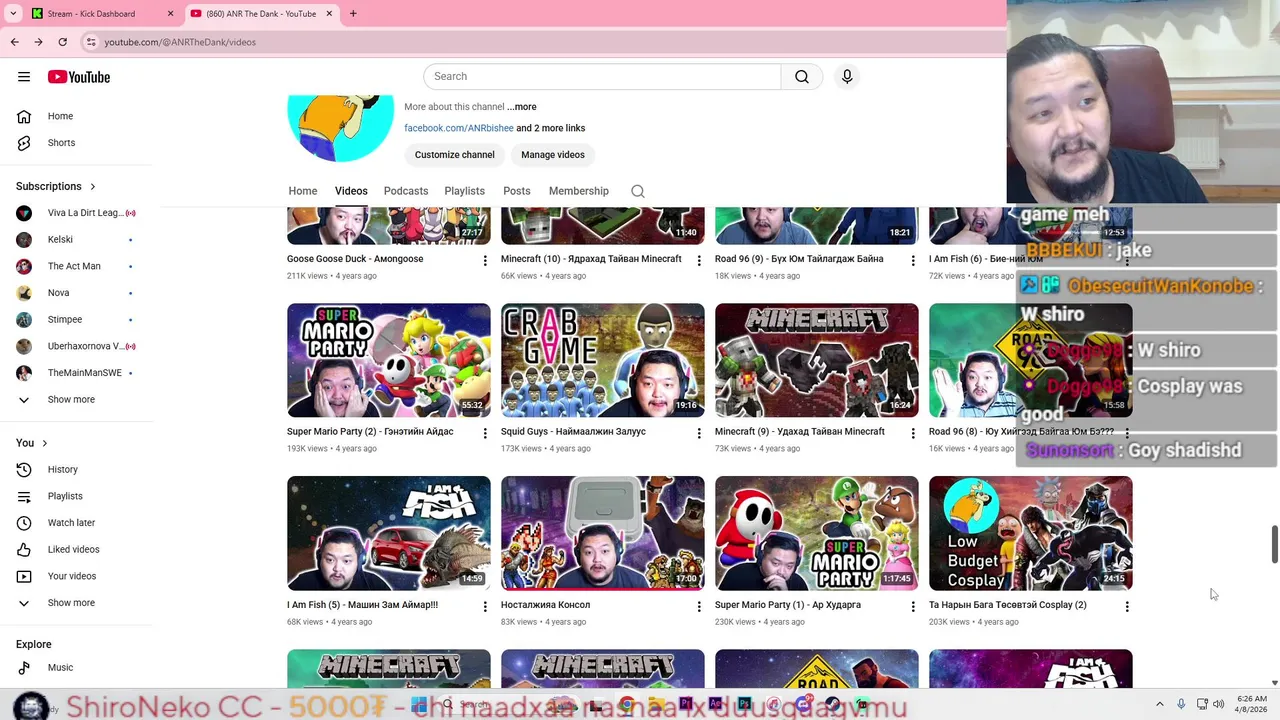Open facebook.com/ANRbishee link

[459, 128]
